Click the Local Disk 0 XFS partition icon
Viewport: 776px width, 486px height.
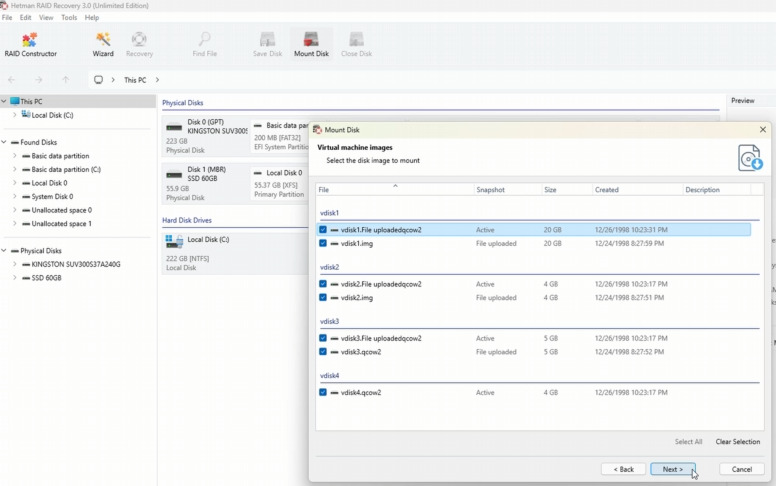click(257, 173)
